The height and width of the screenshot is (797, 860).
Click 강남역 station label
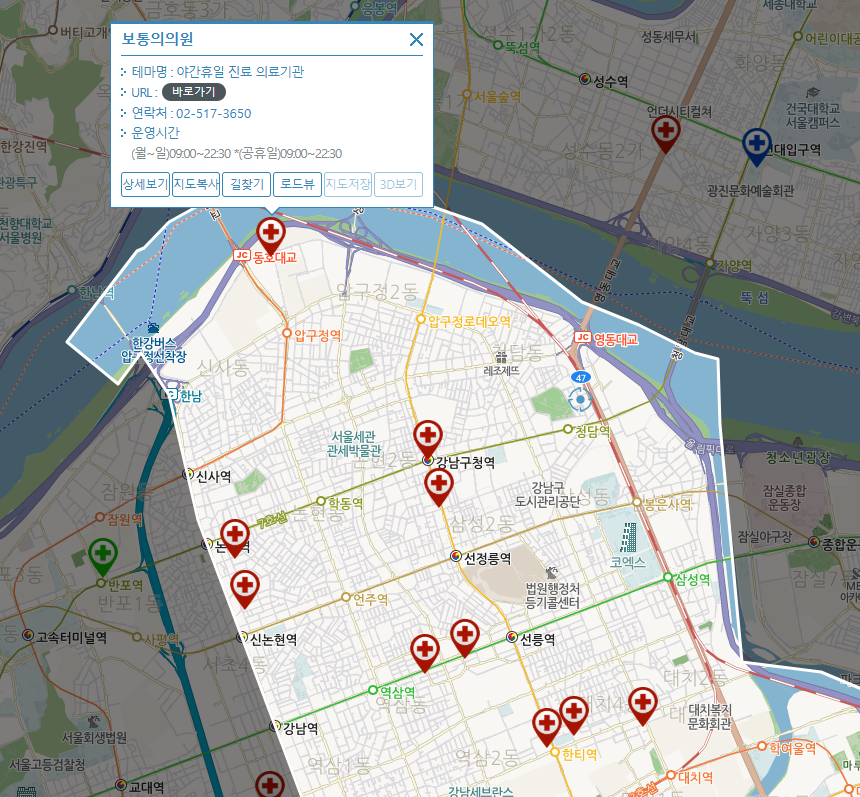[301, 728]
